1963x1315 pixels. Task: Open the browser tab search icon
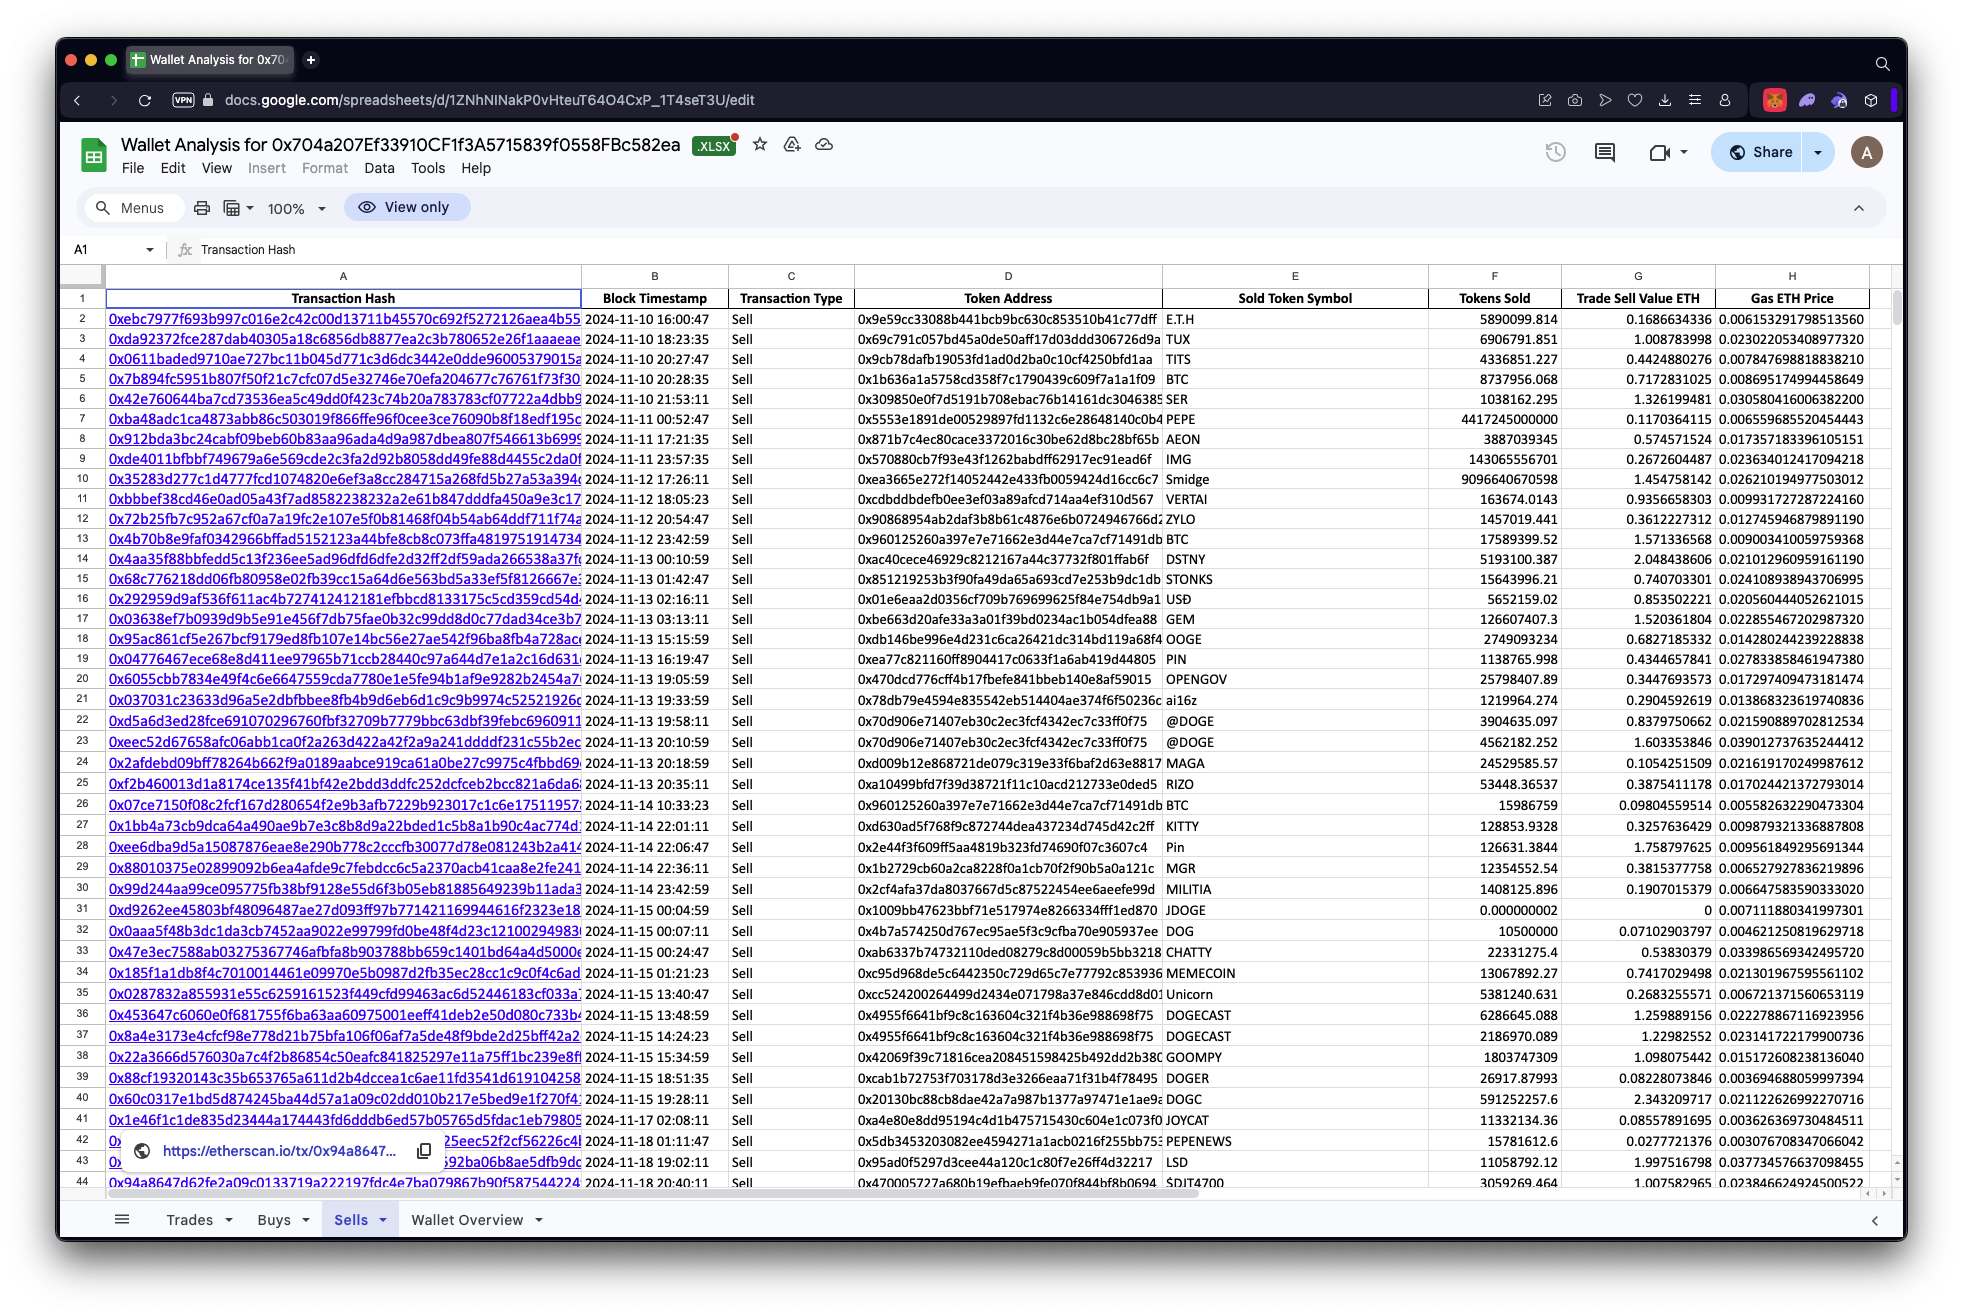pyautogui.click(x=1882, y=63)
